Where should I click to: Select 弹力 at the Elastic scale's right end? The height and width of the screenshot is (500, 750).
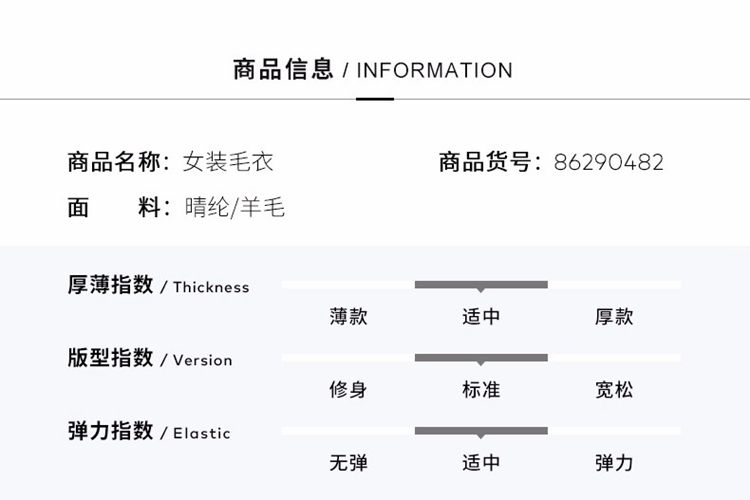(614, 463)
